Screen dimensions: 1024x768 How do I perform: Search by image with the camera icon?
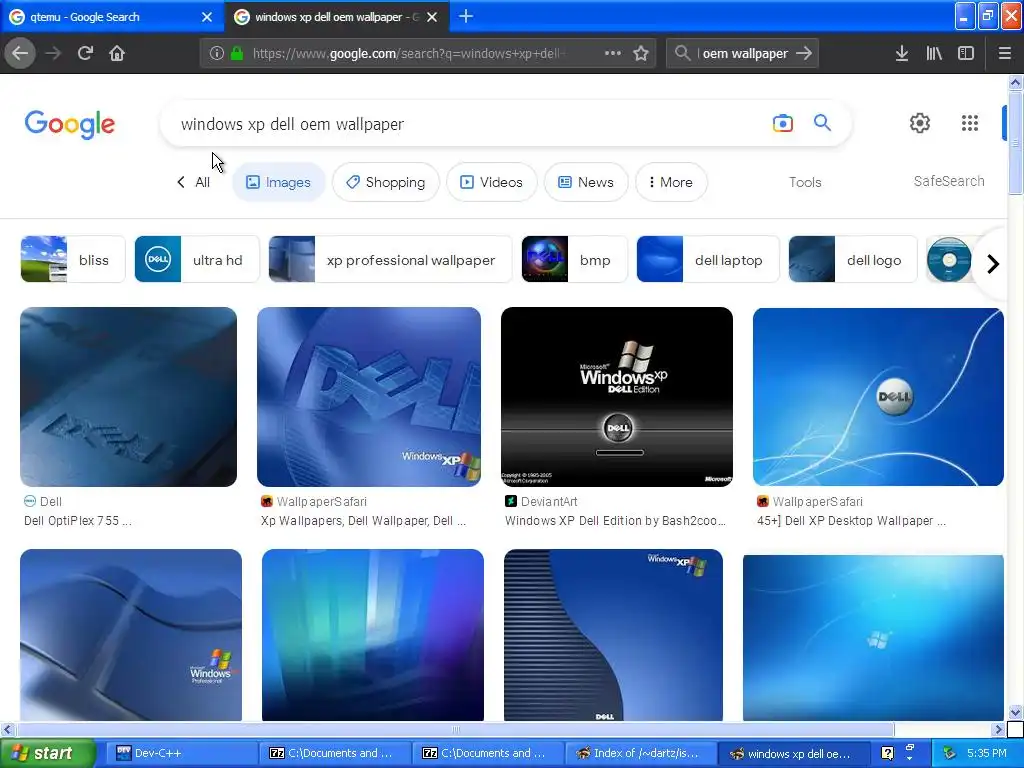pyautogui.click(x=782, y=123)
